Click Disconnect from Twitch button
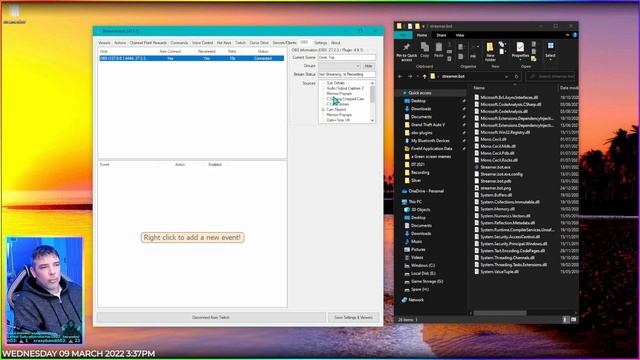Viewport: 640px width, 360px height. point(211,318)
